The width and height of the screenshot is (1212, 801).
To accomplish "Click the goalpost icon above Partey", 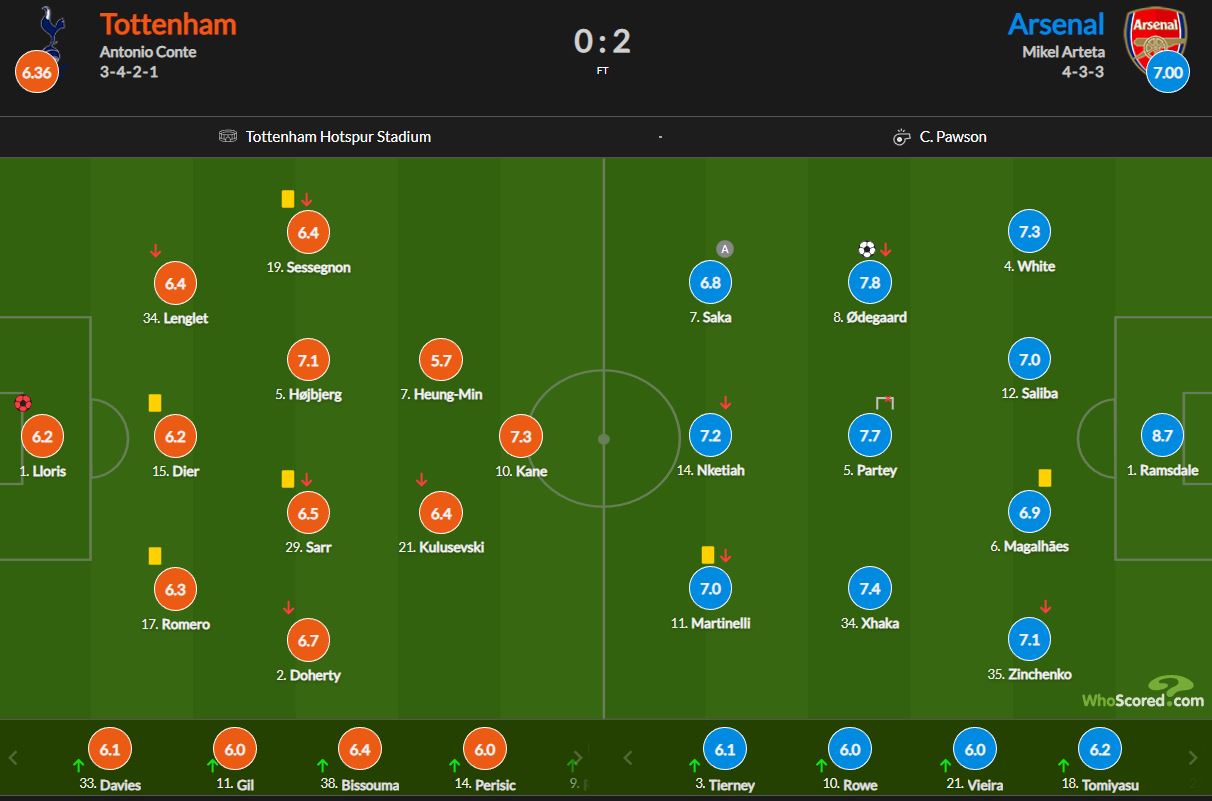I will pos(885,402).
